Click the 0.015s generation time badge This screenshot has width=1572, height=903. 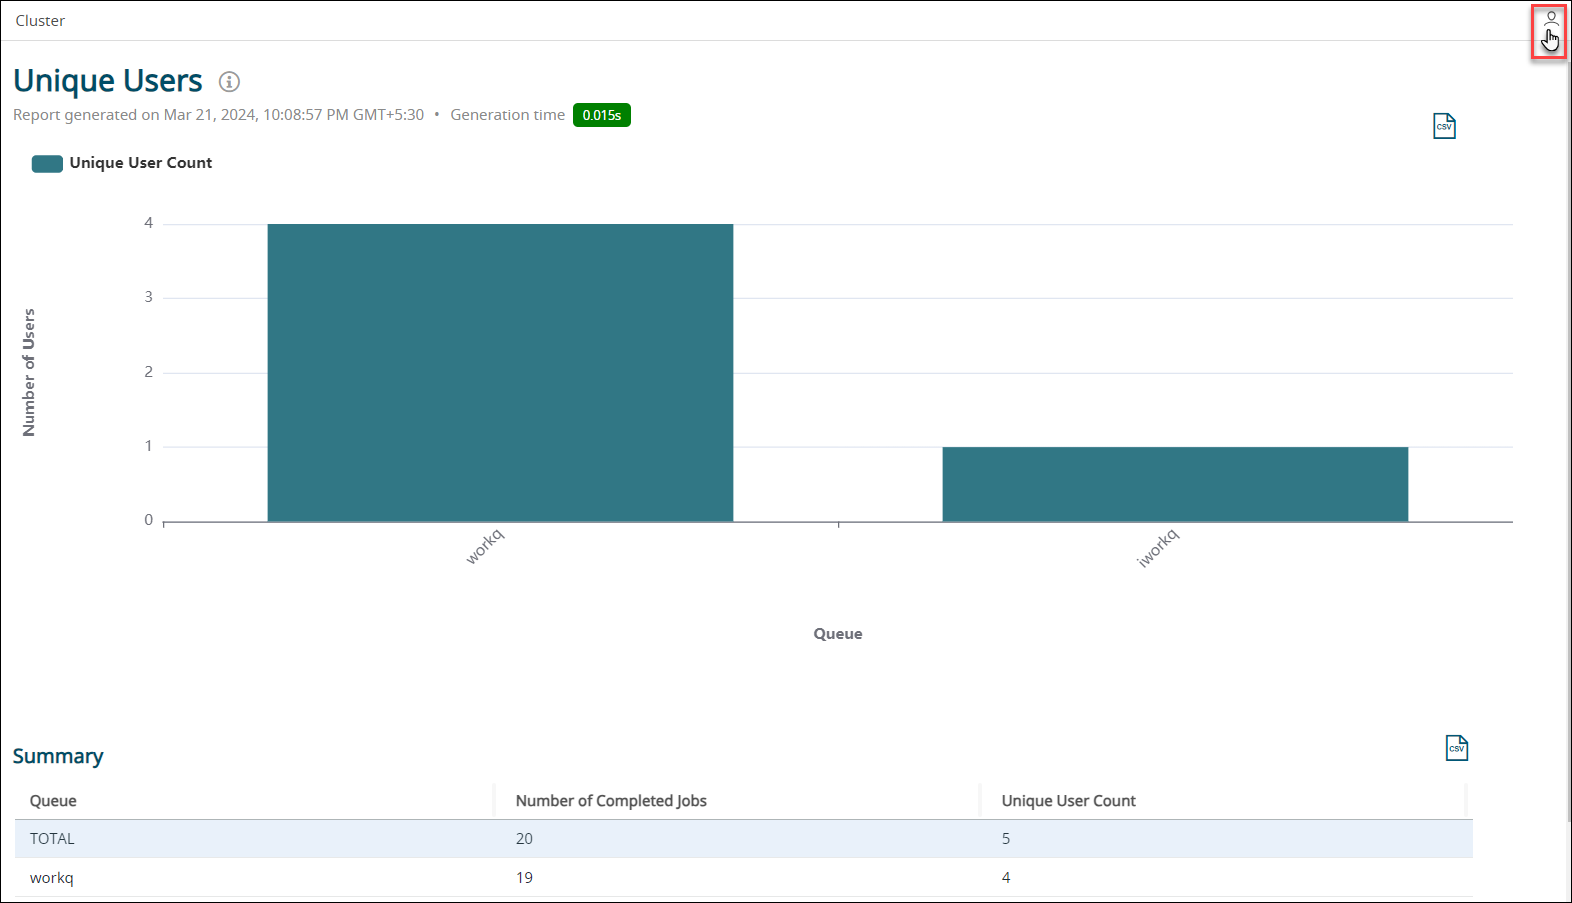coord(602,116)
